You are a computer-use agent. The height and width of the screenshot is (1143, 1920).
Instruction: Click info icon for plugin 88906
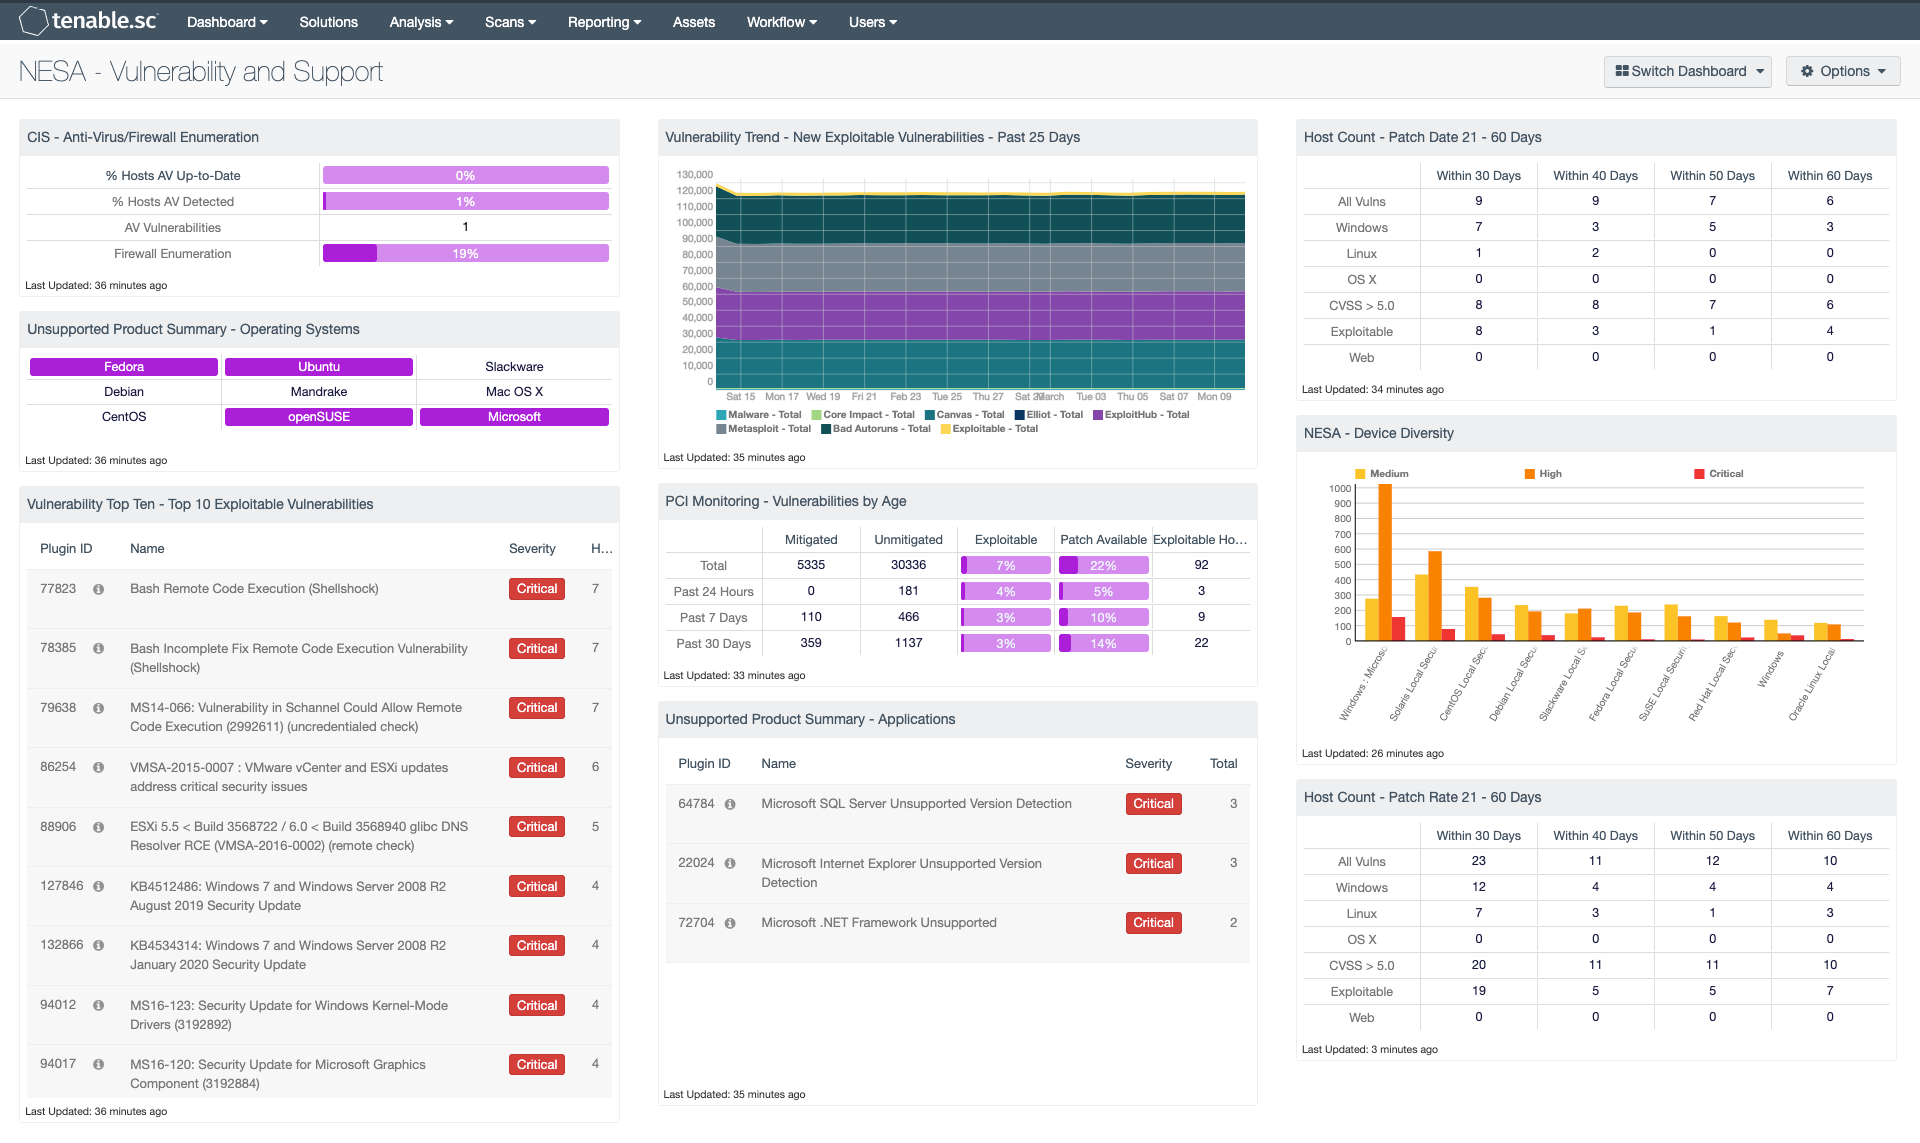(x=99, y=827)
